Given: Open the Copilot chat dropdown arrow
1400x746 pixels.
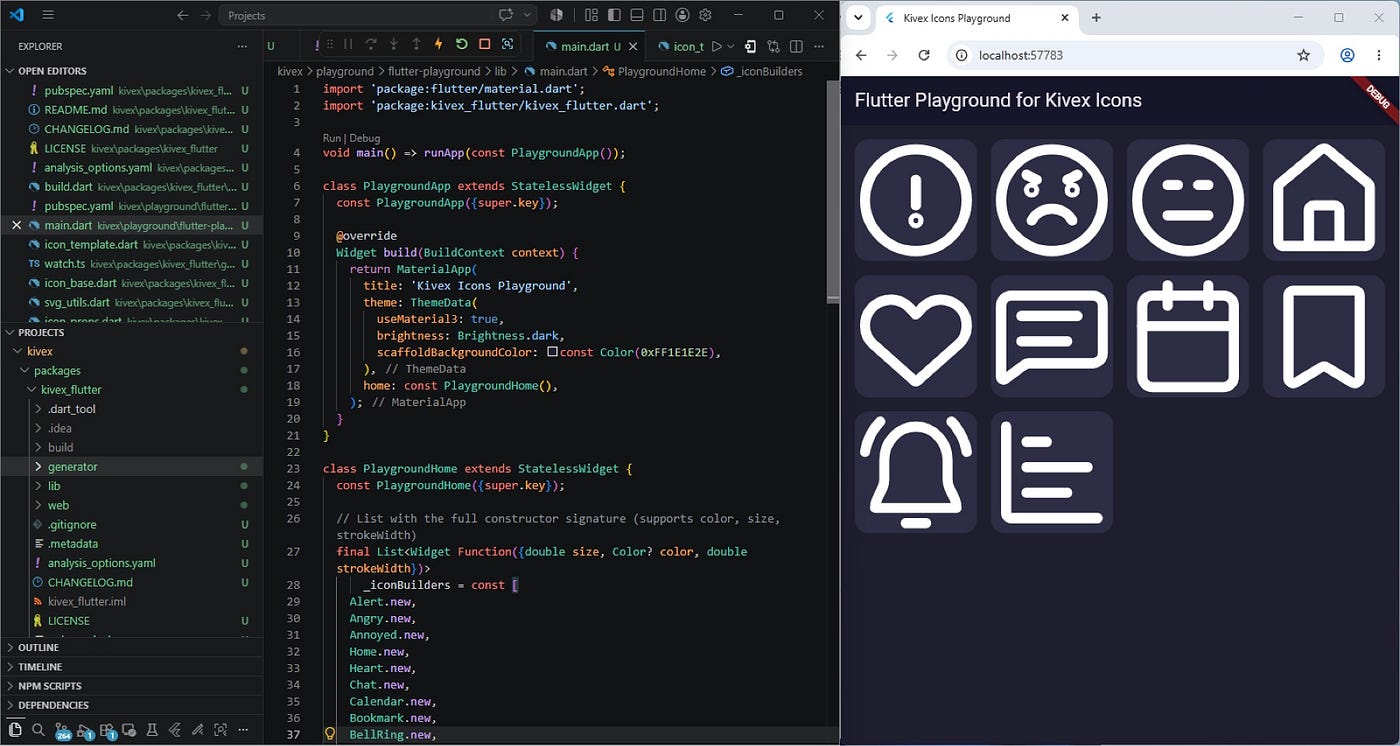Looking at the screenshot, I should [x=527, y=15].
